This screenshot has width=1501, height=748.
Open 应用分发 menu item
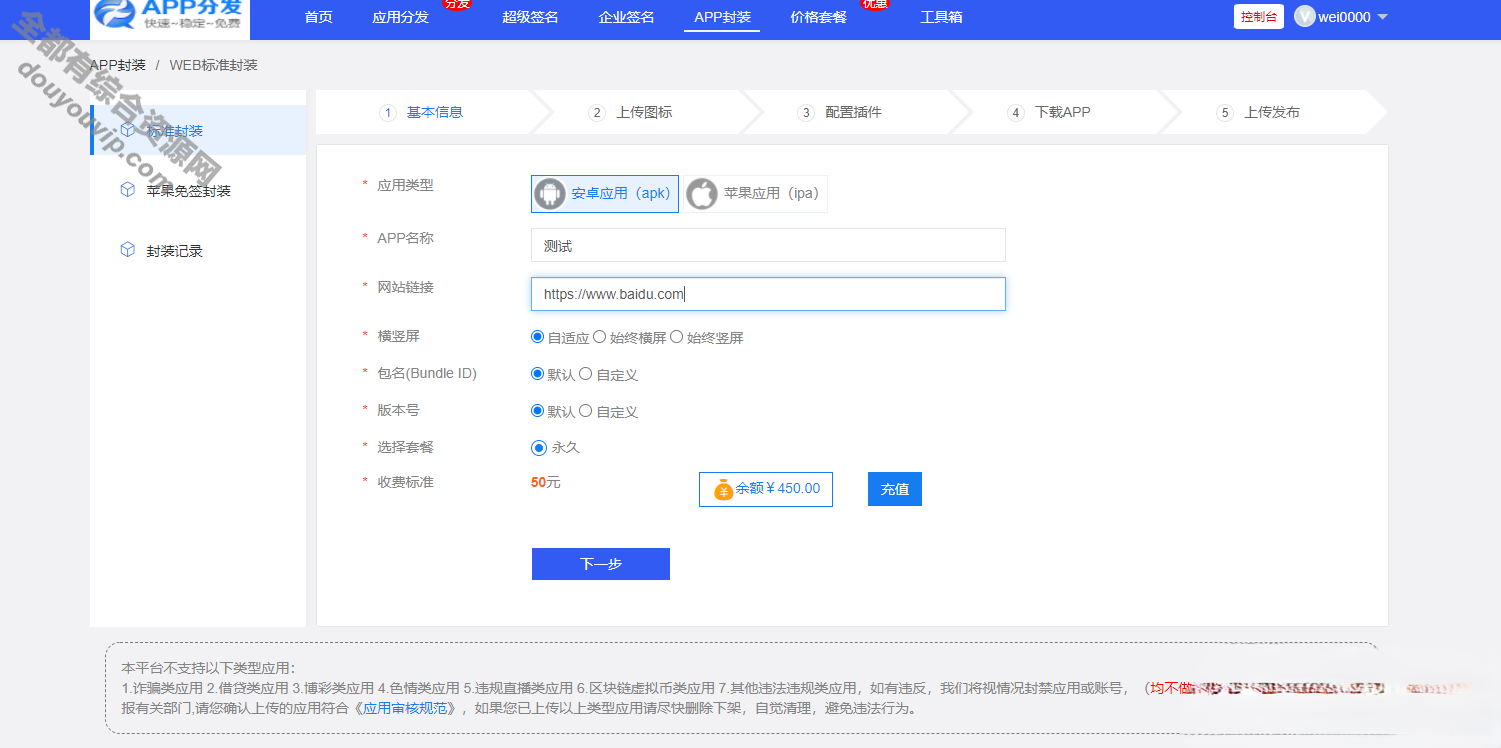tap(400, 17)
